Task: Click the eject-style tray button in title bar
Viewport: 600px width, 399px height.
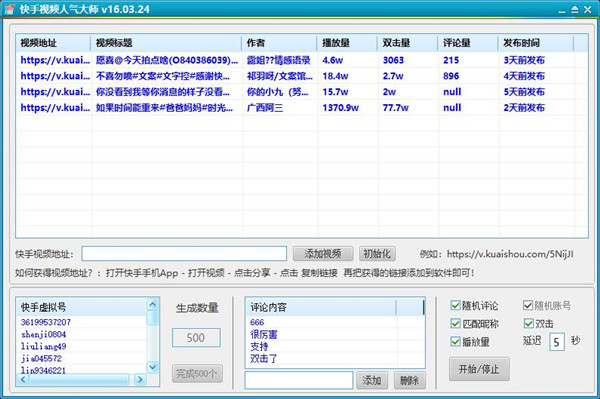Action: pyautogui.click(x=574, y=10)
